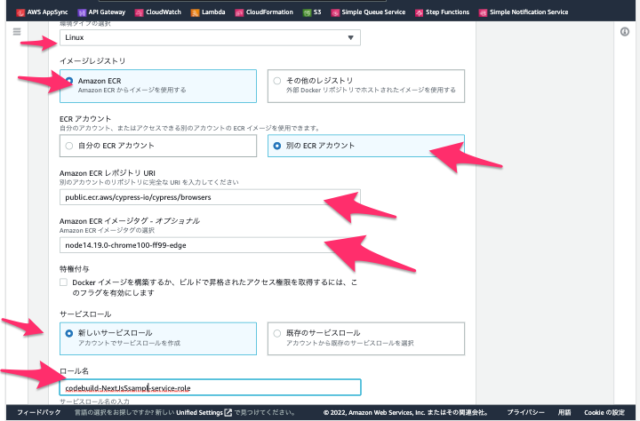Image resolution: width=640 pixels, height=421 pixels.
Task: Open the Simple Queue Service shortcut icon
Action: [335, 13]
